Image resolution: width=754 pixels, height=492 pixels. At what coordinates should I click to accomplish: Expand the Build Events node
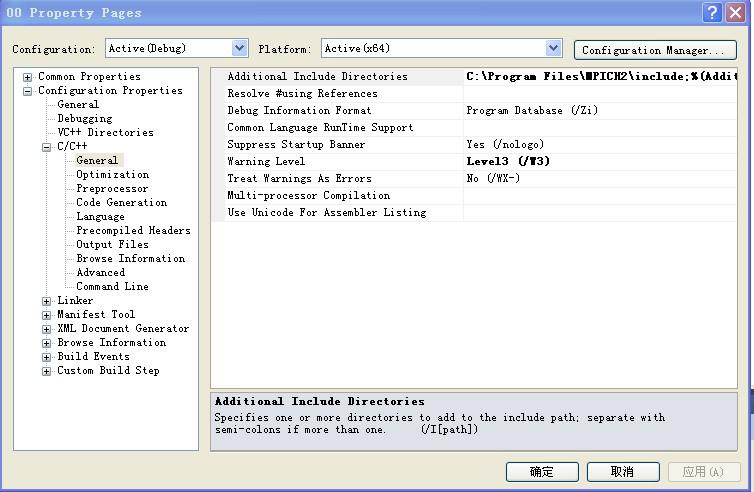pyautogui.click(x=47, y=357)
